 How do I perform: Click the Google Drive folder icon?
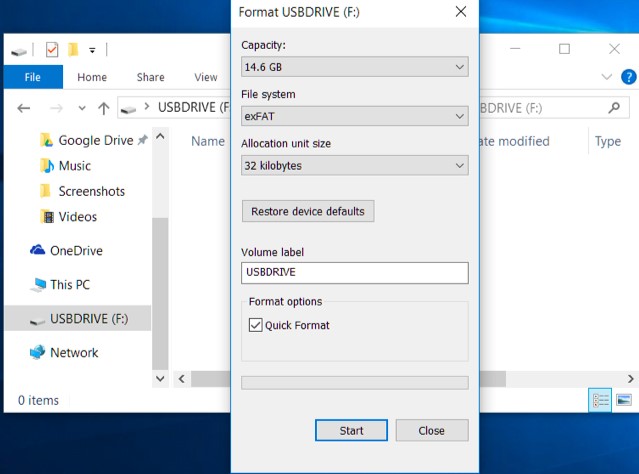46,140
